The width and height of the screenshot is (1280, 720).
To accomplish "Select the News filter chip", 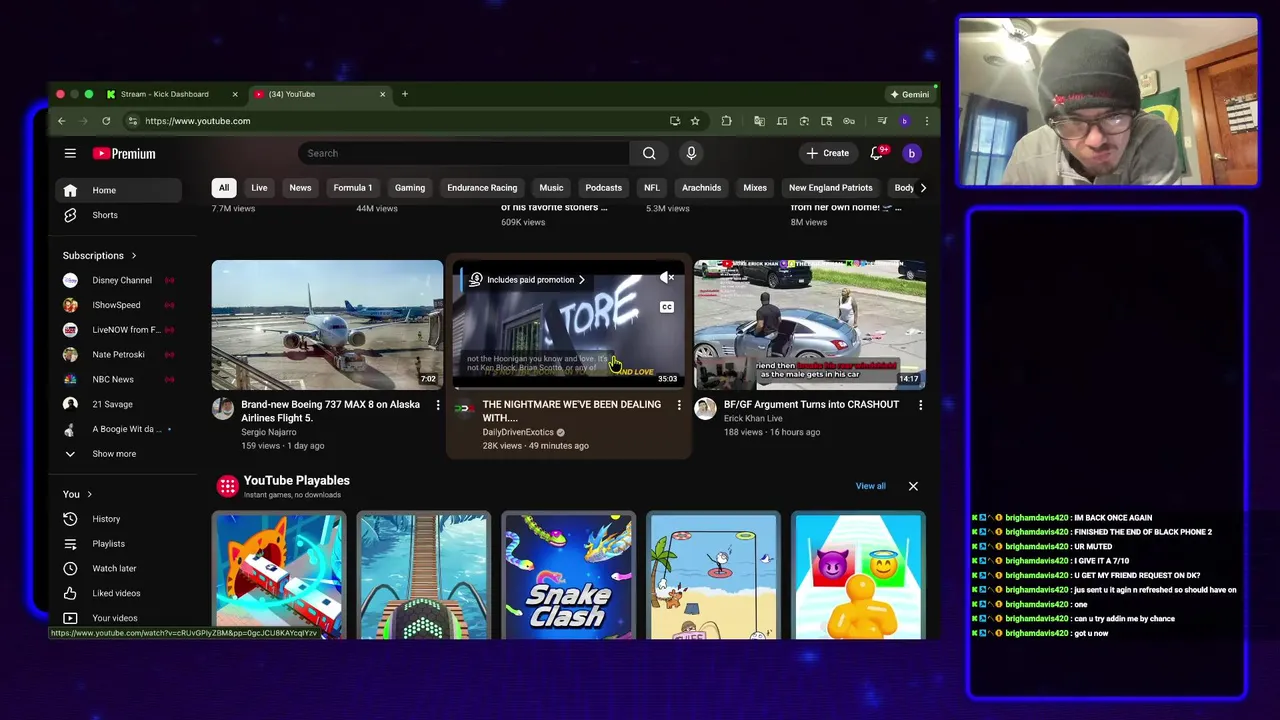I will click(x=300, y=188).
